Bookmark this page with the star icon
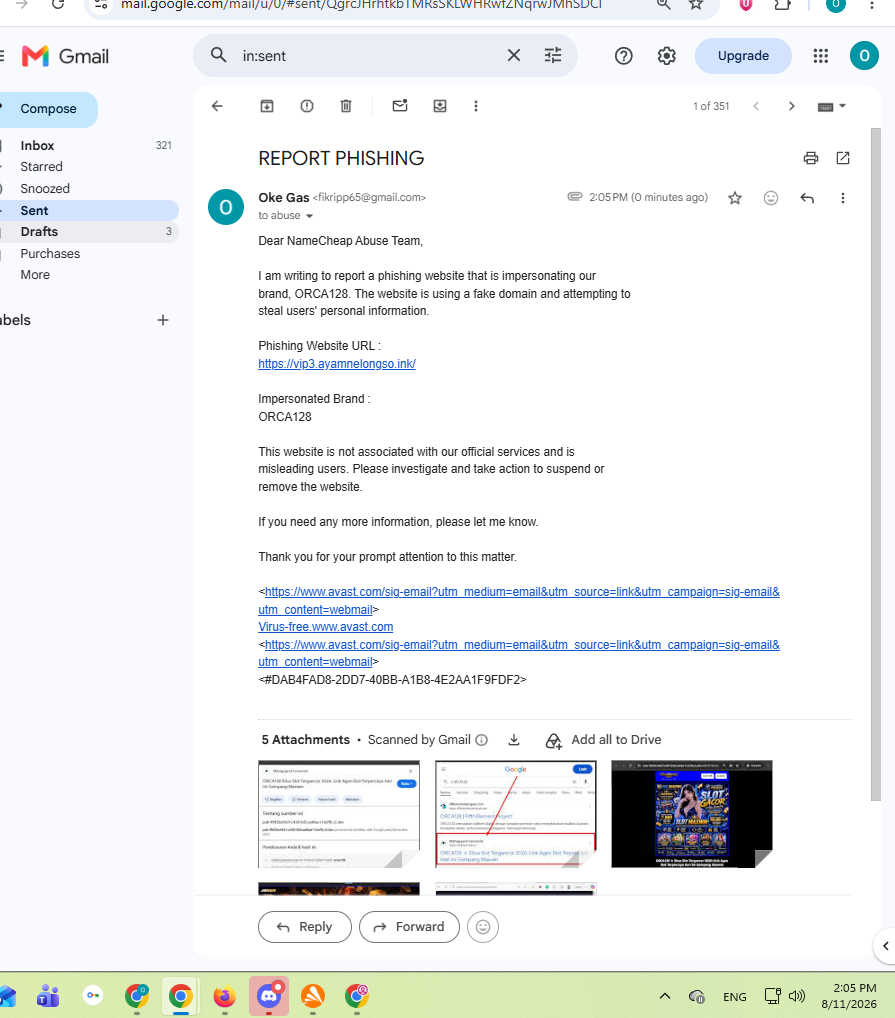 coord(696,5)
